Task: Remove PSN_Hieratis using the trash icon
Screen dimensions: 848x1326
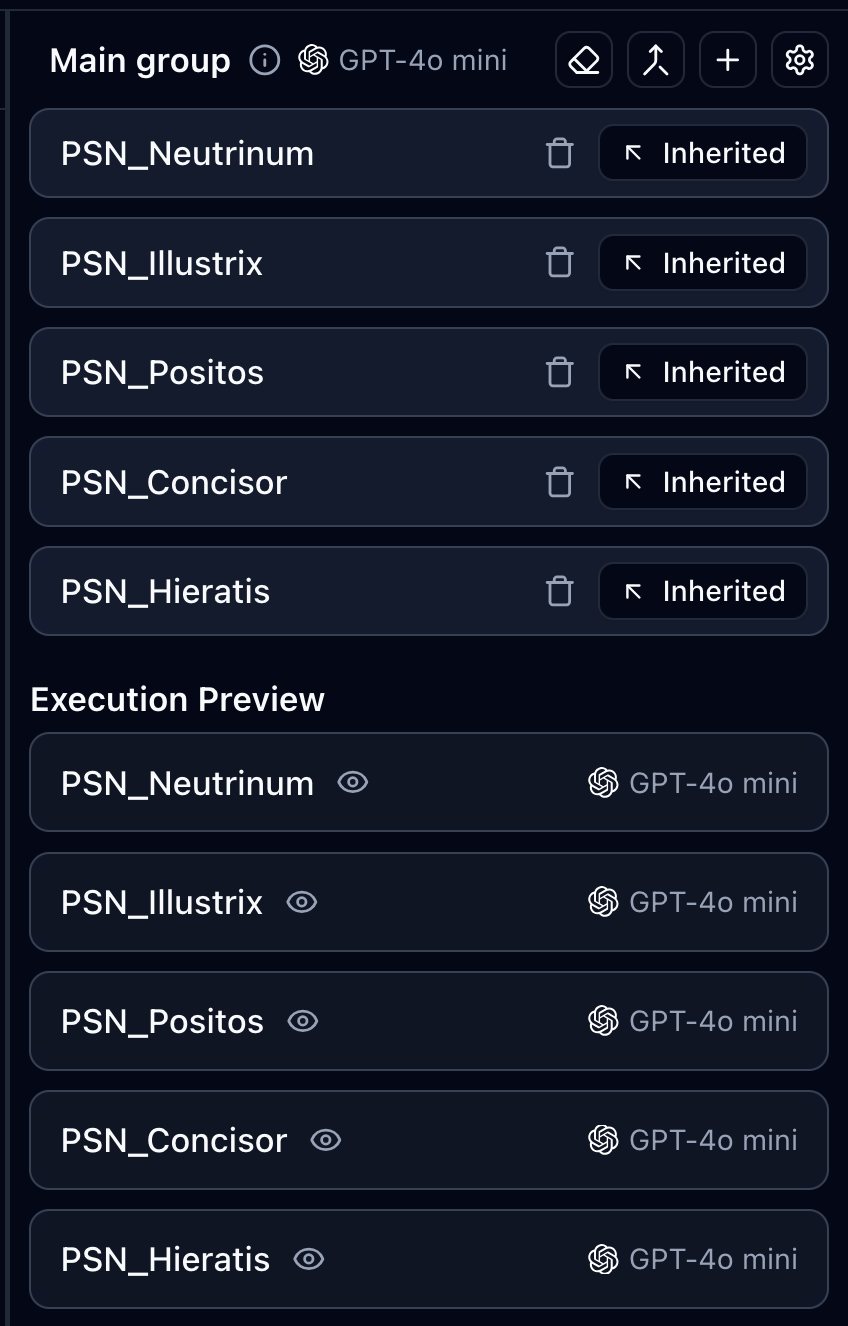Action: point(560,591)
